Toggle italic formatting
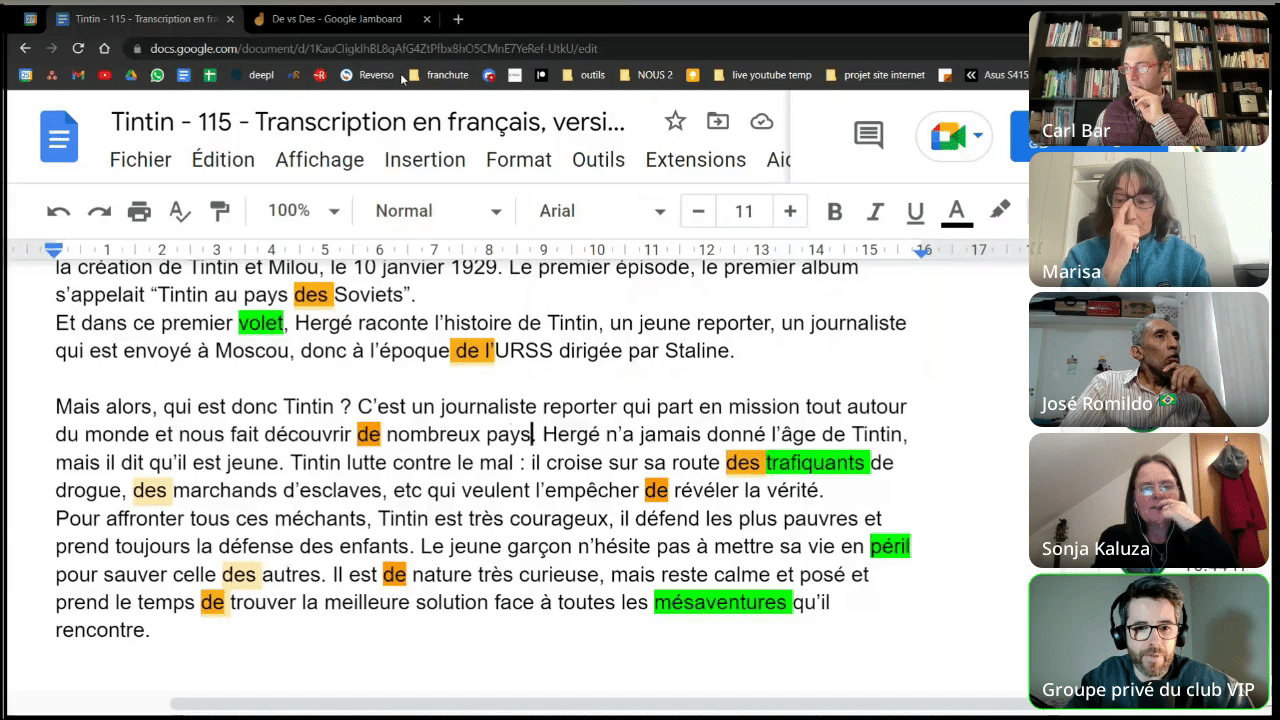Image resolution: width=1280 pixels, height=720 pixels. coord(875,211)
